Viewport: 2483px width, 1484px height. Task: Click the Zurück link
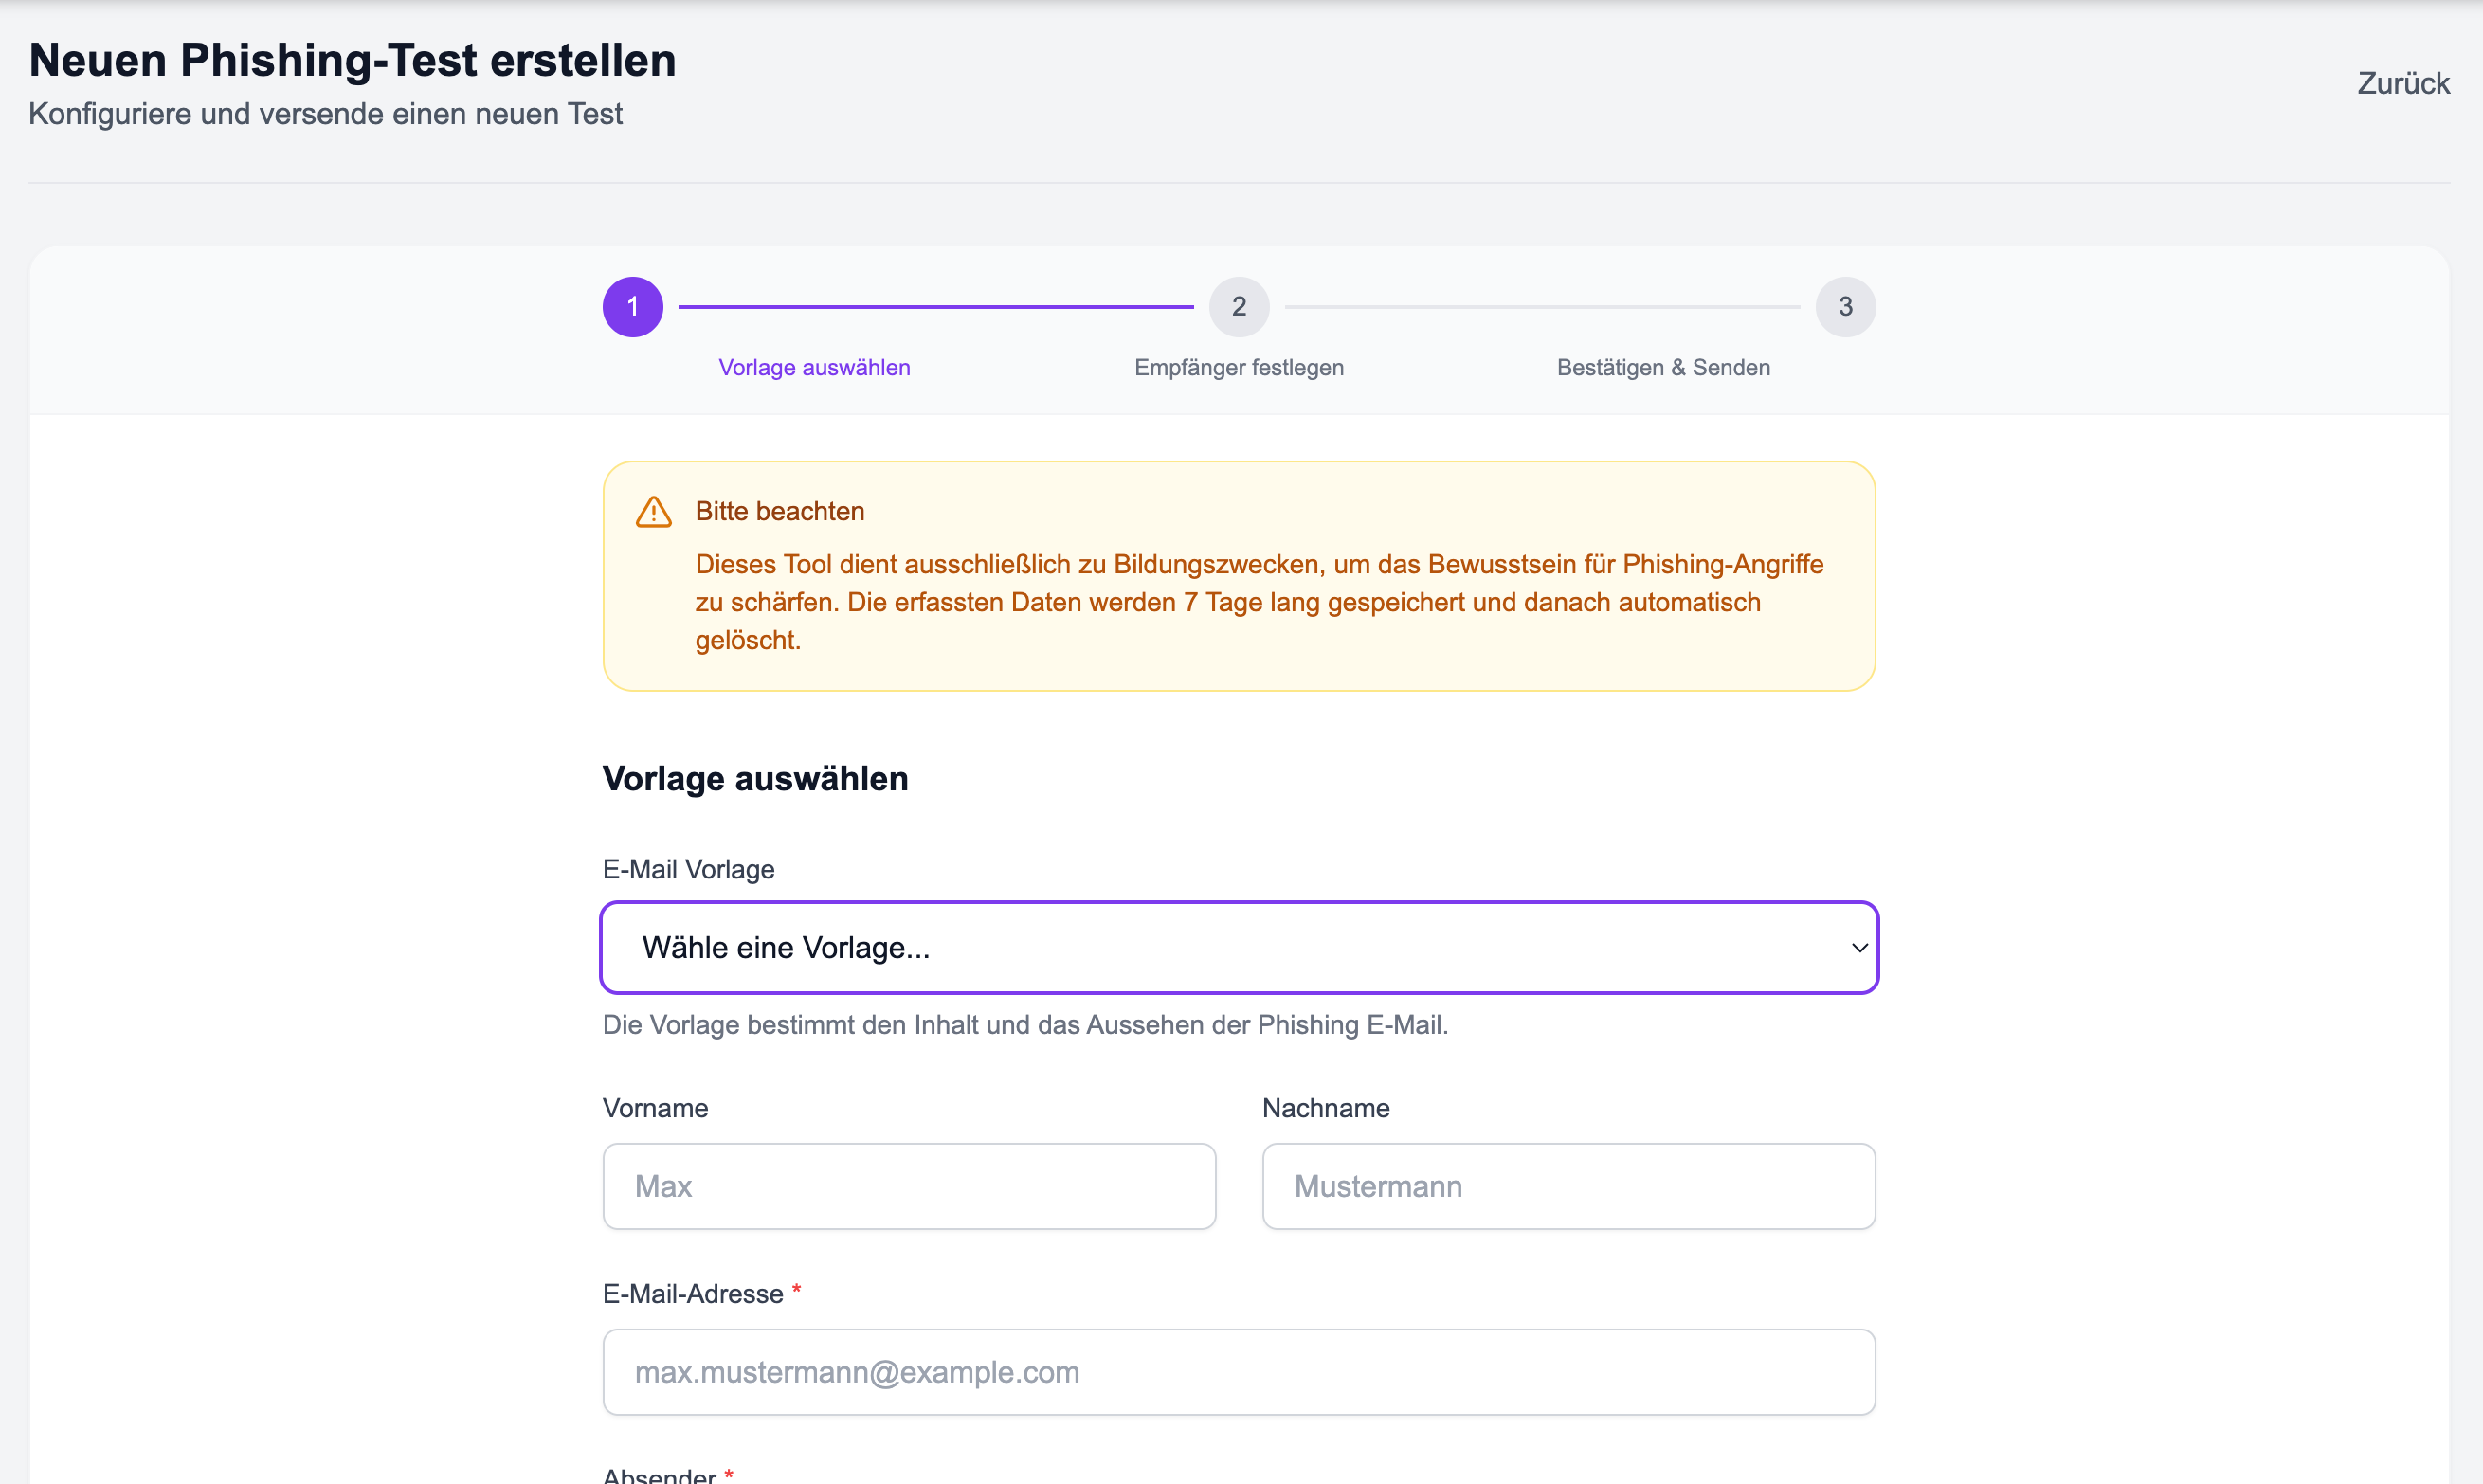pyautogui.click(x=2402, y=83)
